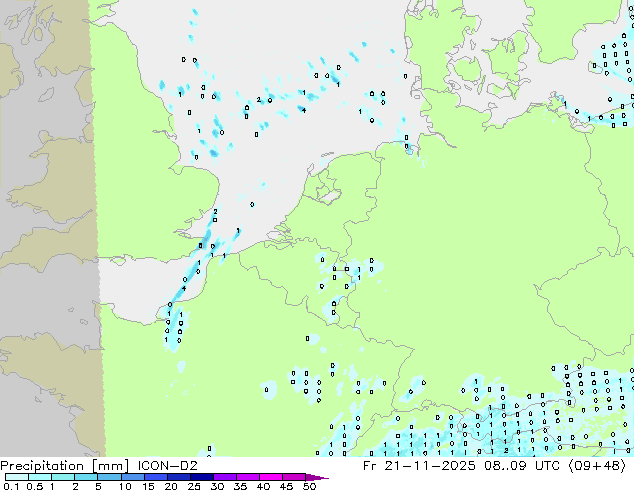
Task: Click the '0.5' legend scale value
Action: coord(34,486)
